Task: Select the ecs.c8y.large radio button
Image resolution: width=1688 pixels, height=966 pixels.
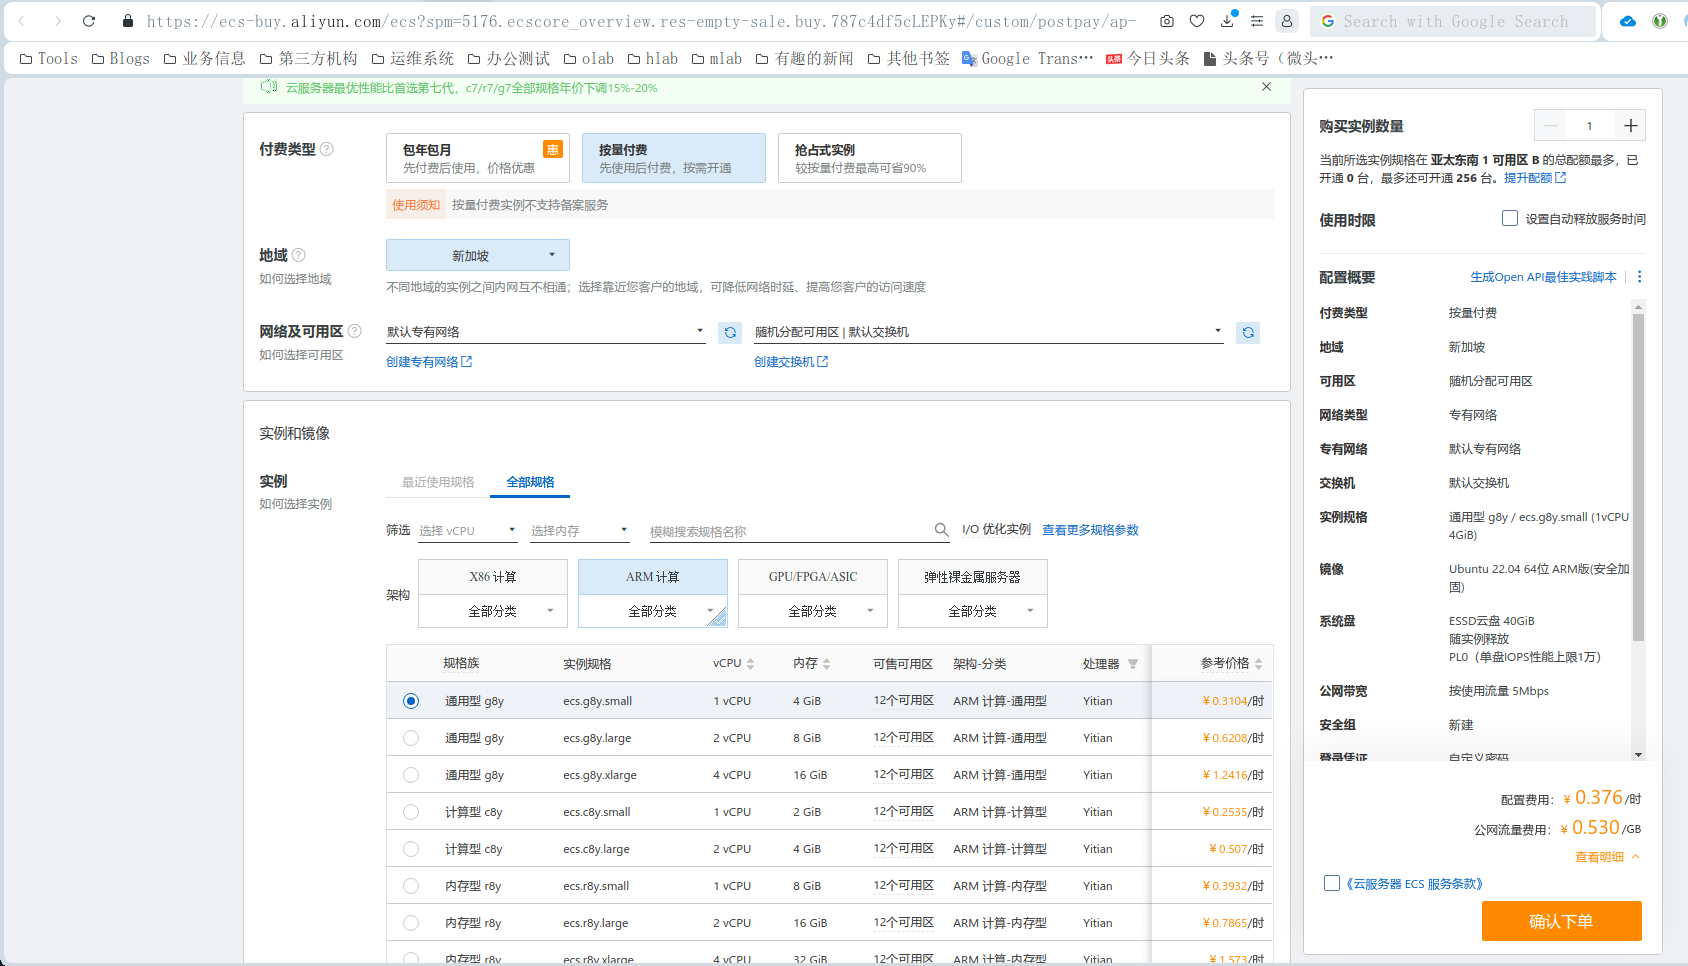Action: click(x=411, y=849)
